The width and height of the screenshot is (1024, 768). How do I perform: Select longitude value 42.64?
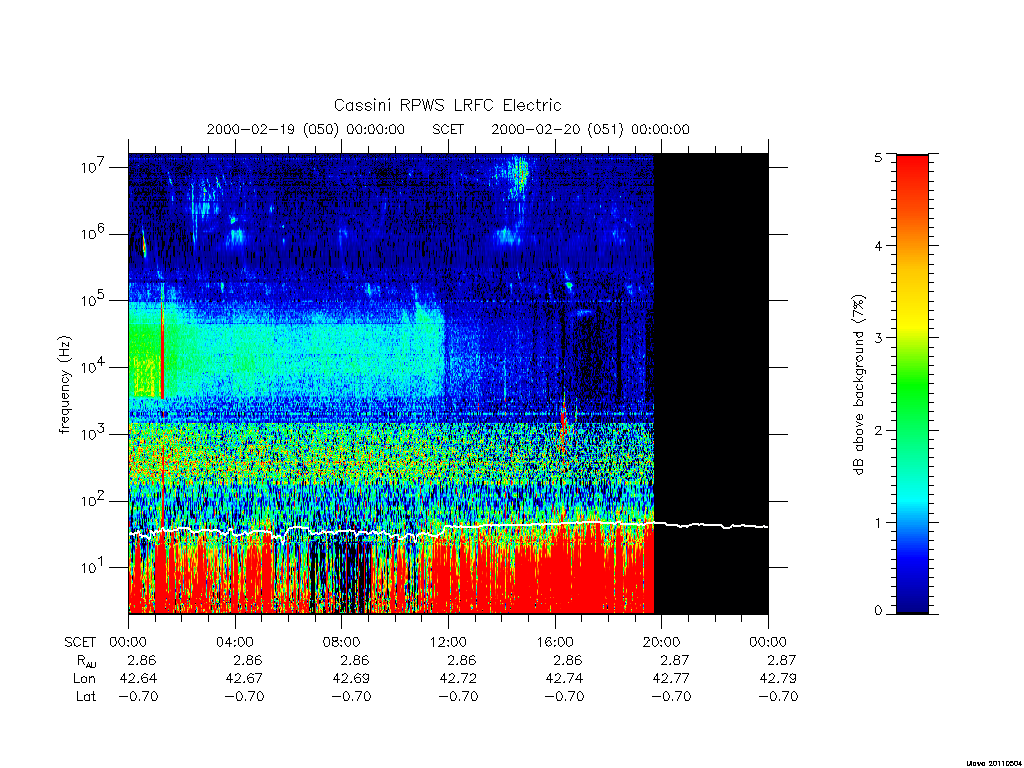point(138,679)
